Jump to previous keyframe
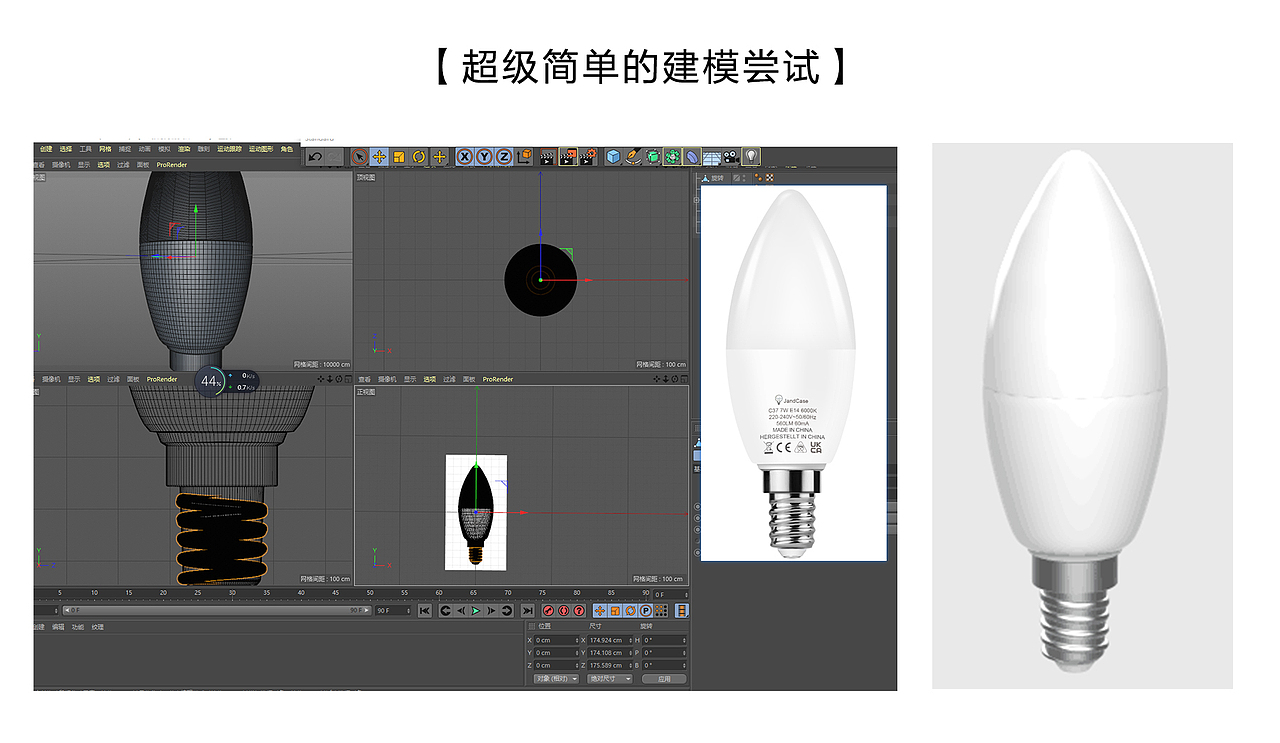The image size is (1280, 743). click(x=446, y=611)
